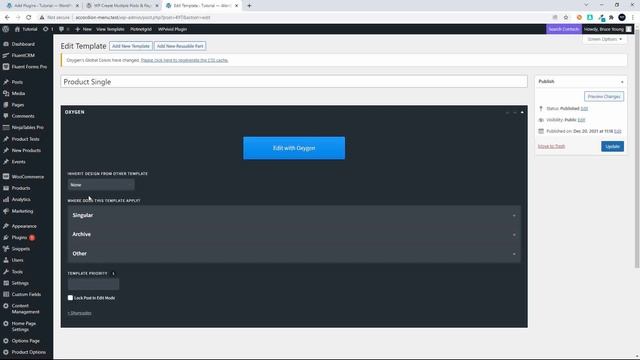640x360 pixels.
Task: Click the Template Priority input field
Action: click(93, 284)
